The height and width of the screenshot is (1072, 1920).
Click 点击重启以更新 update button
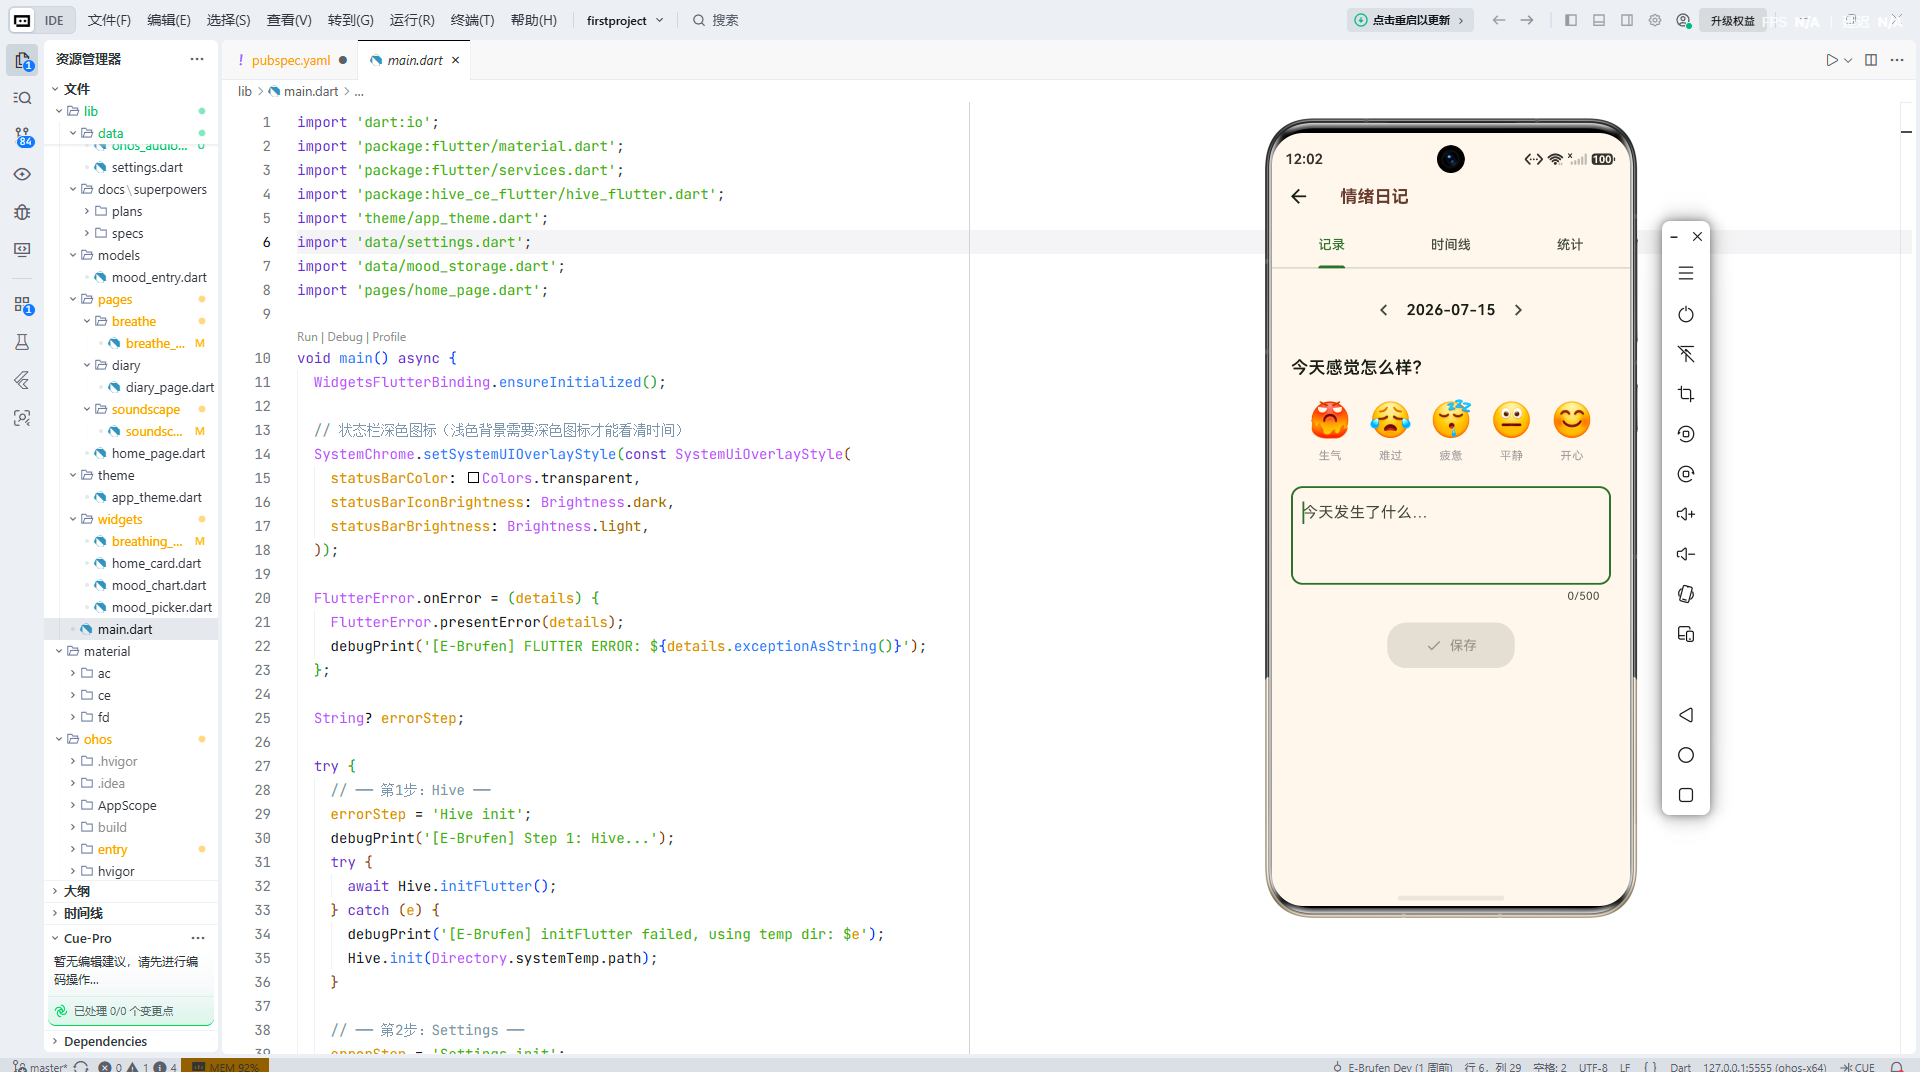coord(1410,20)
